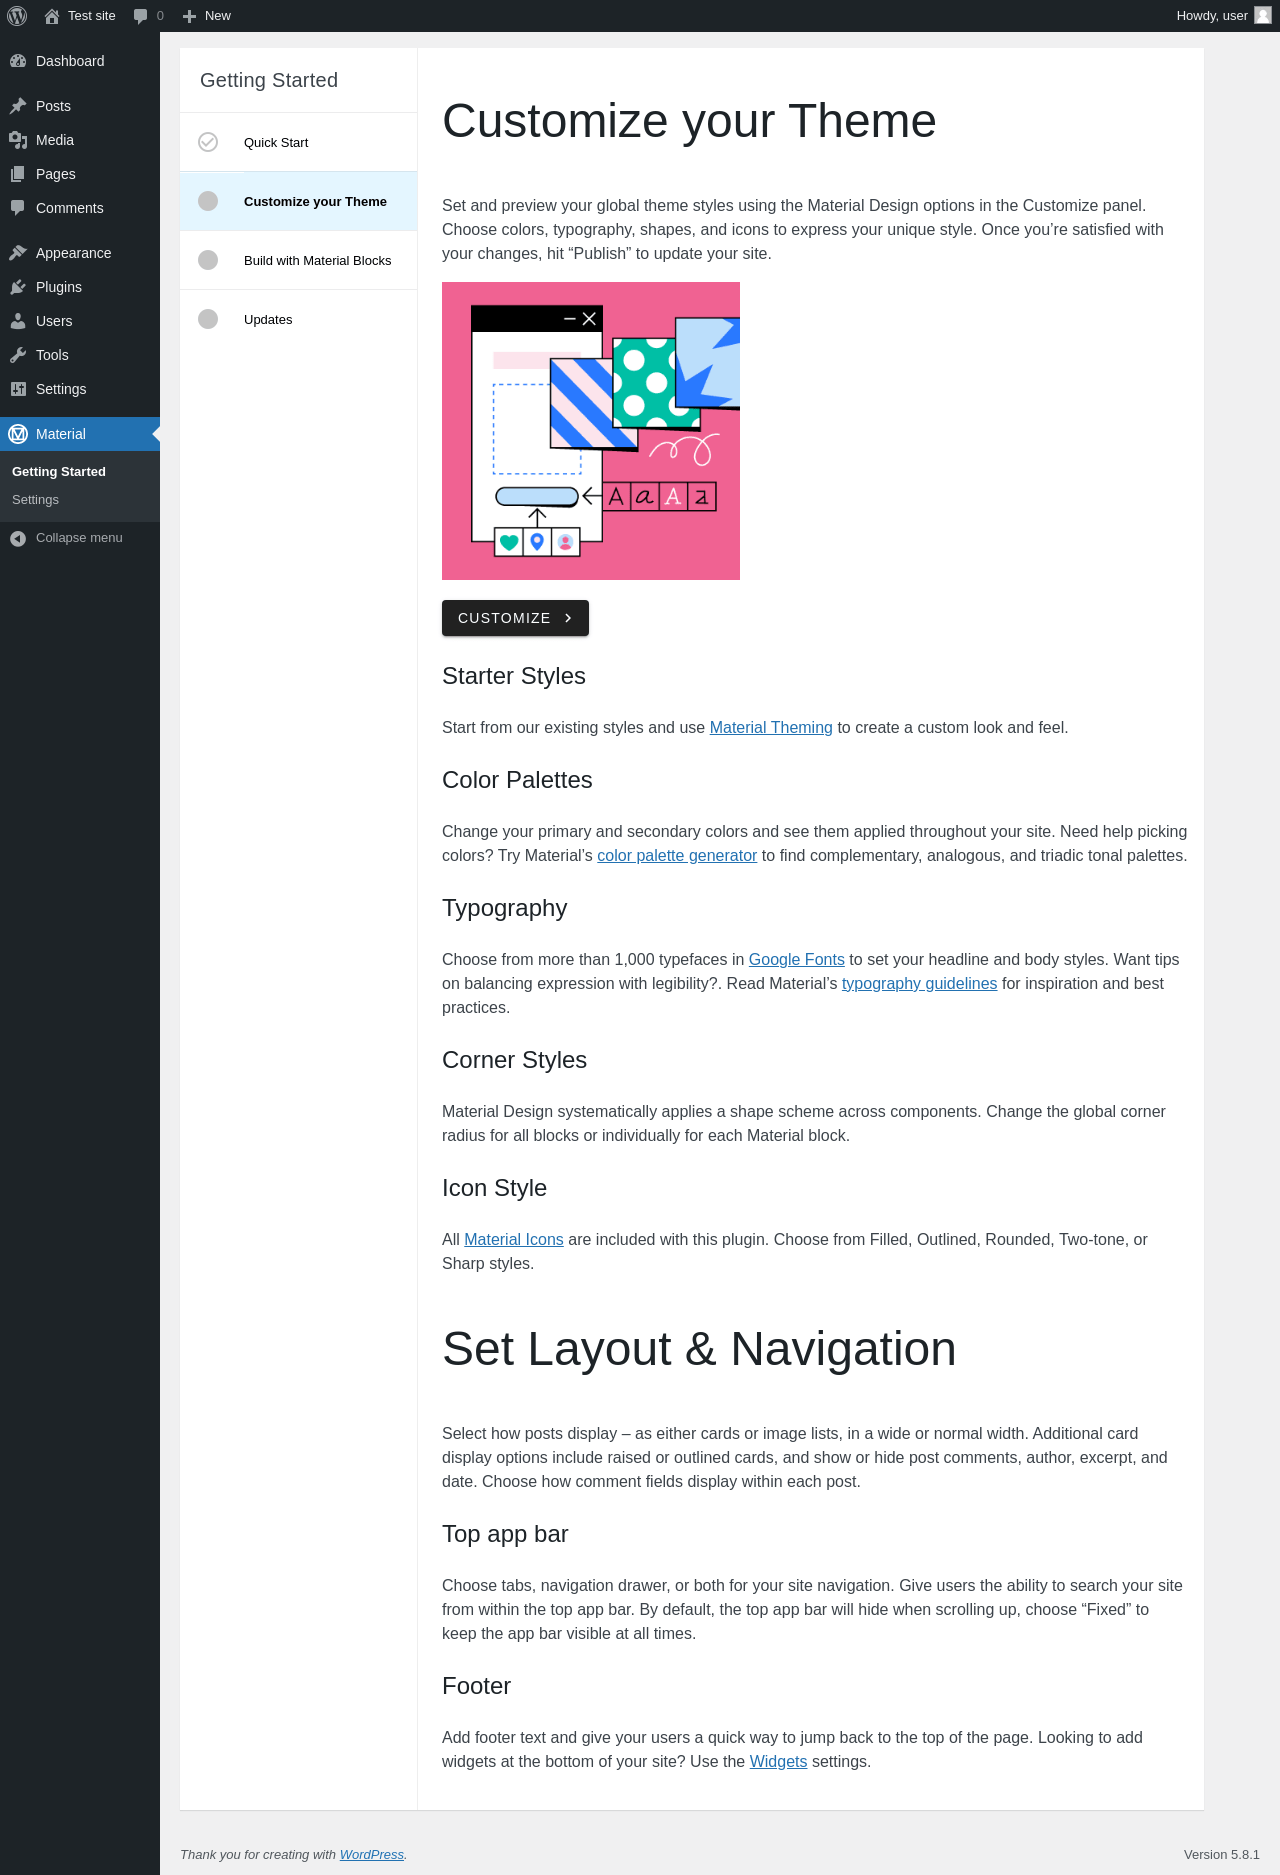Click the Dashboard gauge icon
This screenshot has width=1280, height=1875.
click(x=18, y=61)
